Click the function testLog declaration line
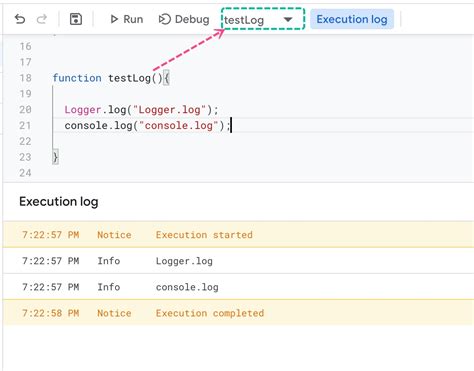The image size is (474, 371). [111, 78]
